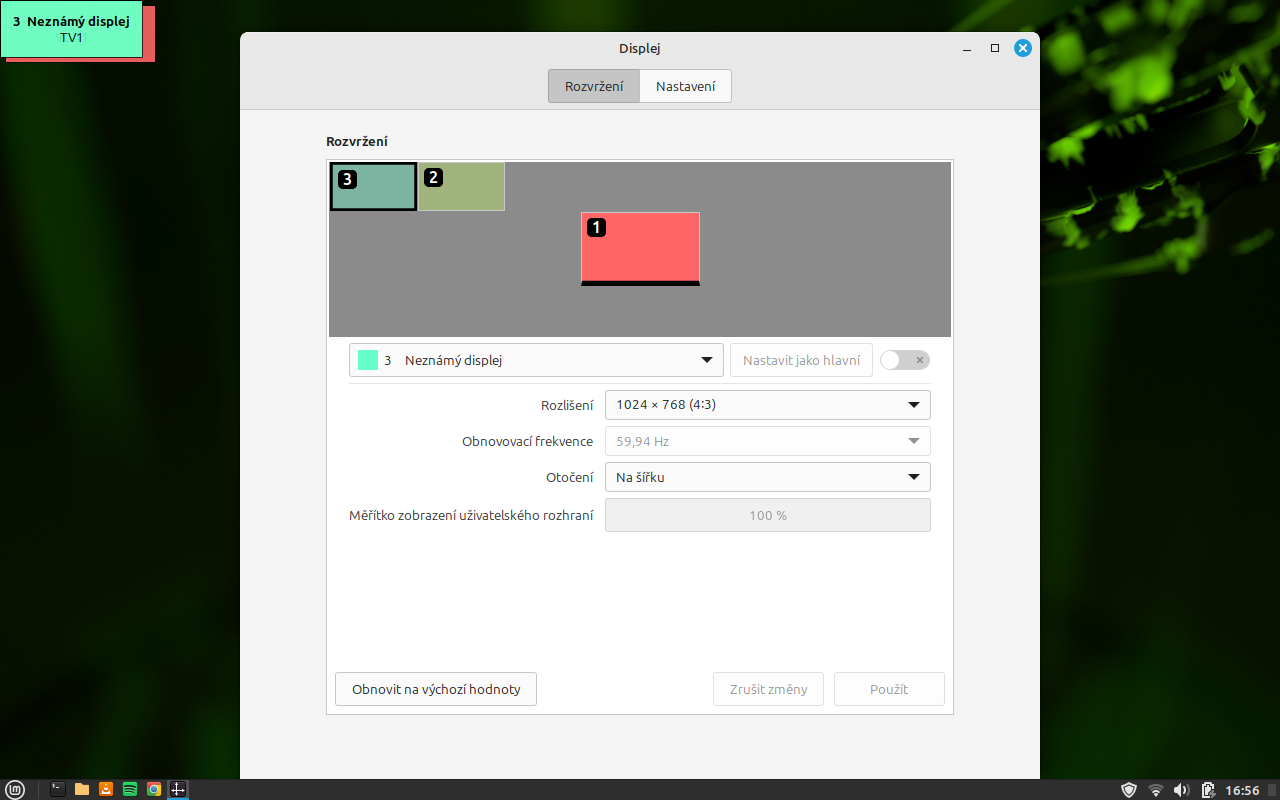Switch to the Rozvržení tab

(594, 86)
